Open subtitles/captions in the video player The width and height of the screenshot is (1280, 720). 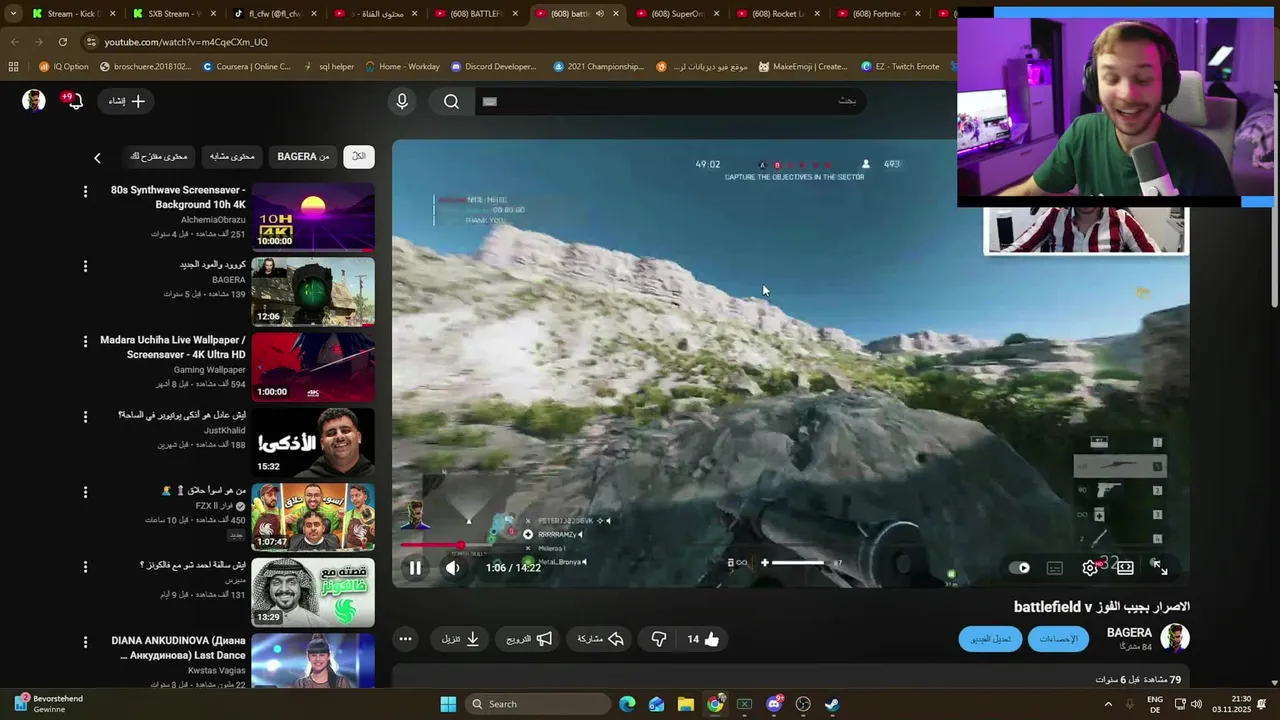pos(1054,568)
